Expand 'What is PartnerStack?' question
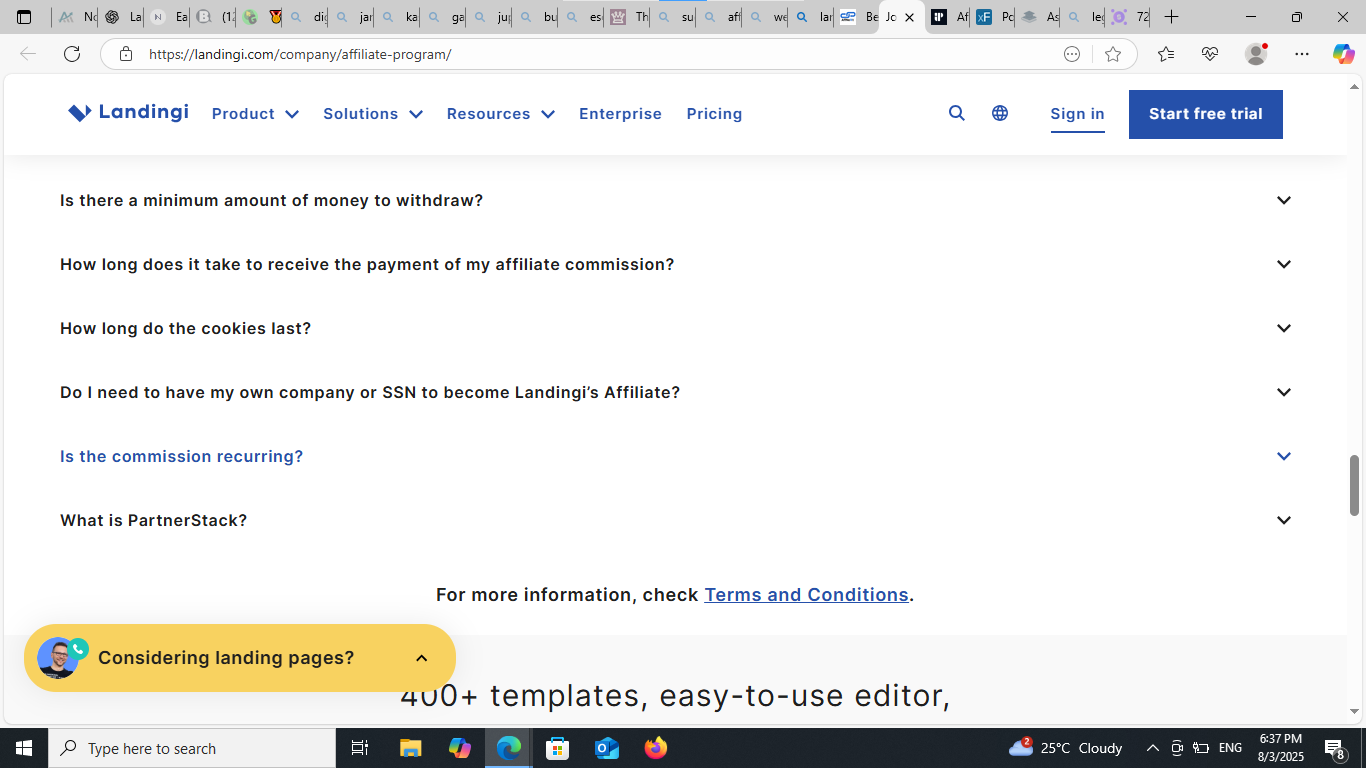 [676, 520]
